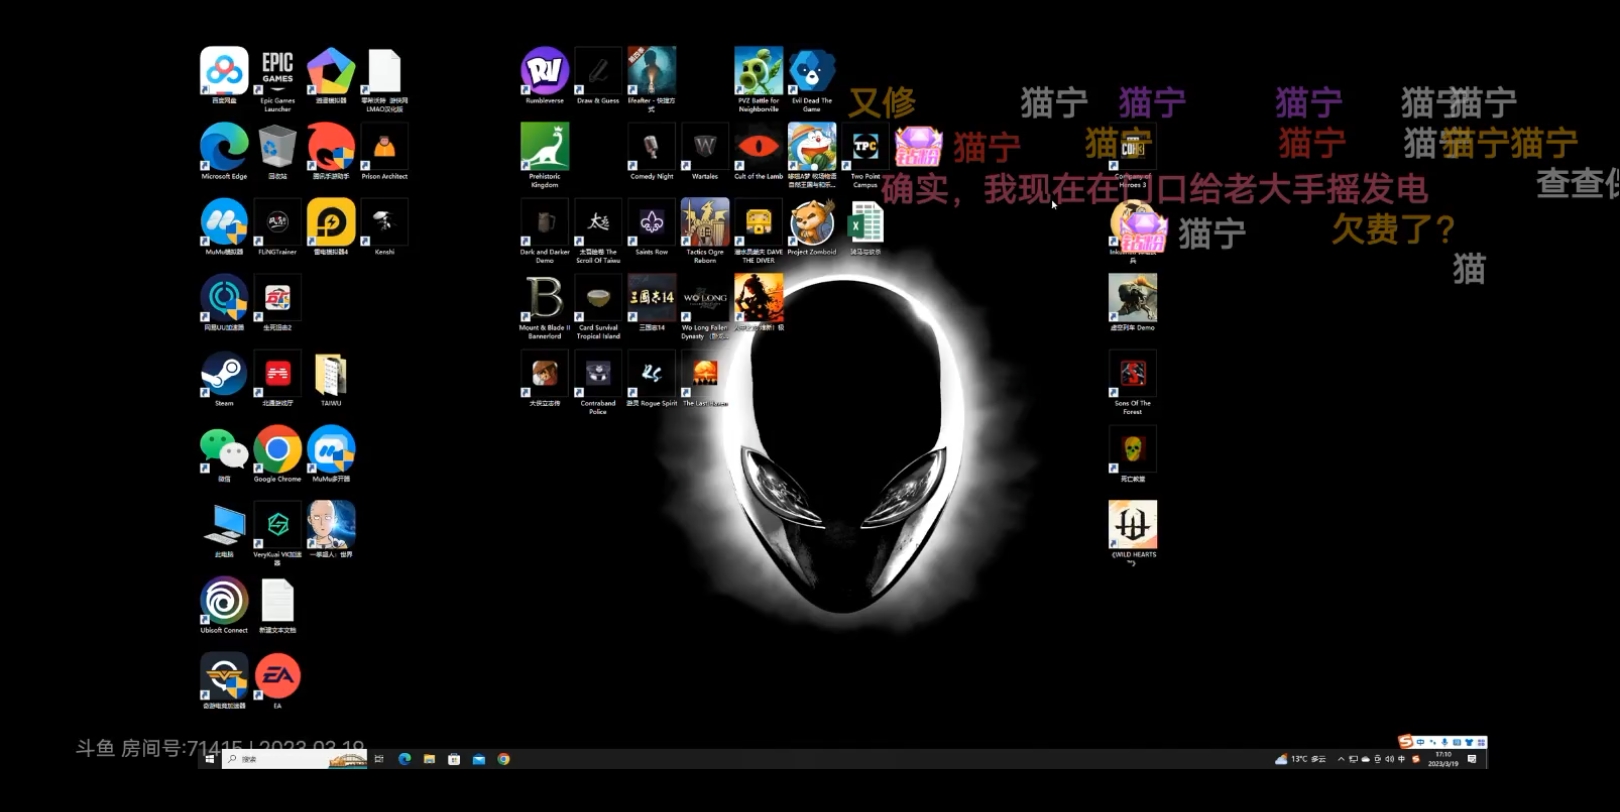The height and width of the screenshot is (812, 1620).
Task: Launch the Wo Long Fallen Dynasty shortcut
Action: (x=705, y=307)
